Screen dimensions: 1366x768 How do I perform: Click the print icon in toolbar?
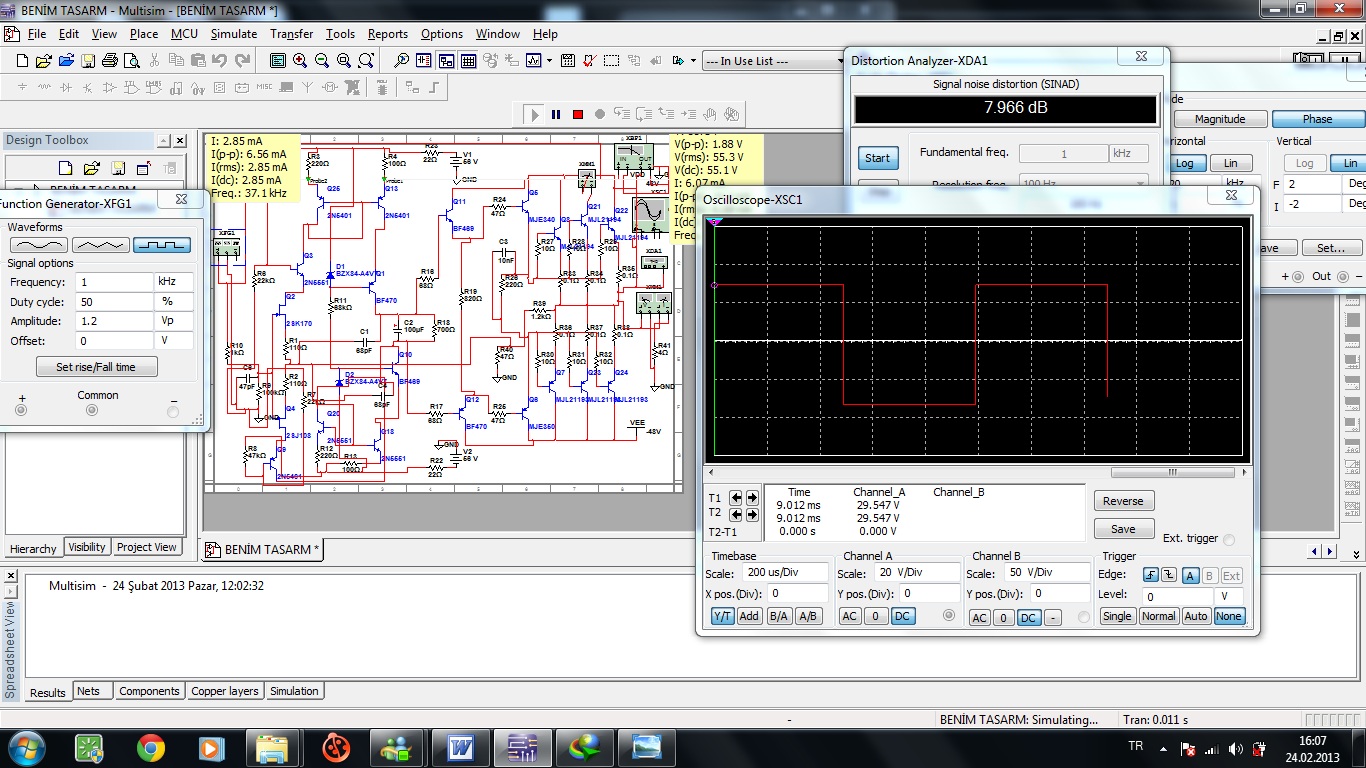[x=110, y=61]
